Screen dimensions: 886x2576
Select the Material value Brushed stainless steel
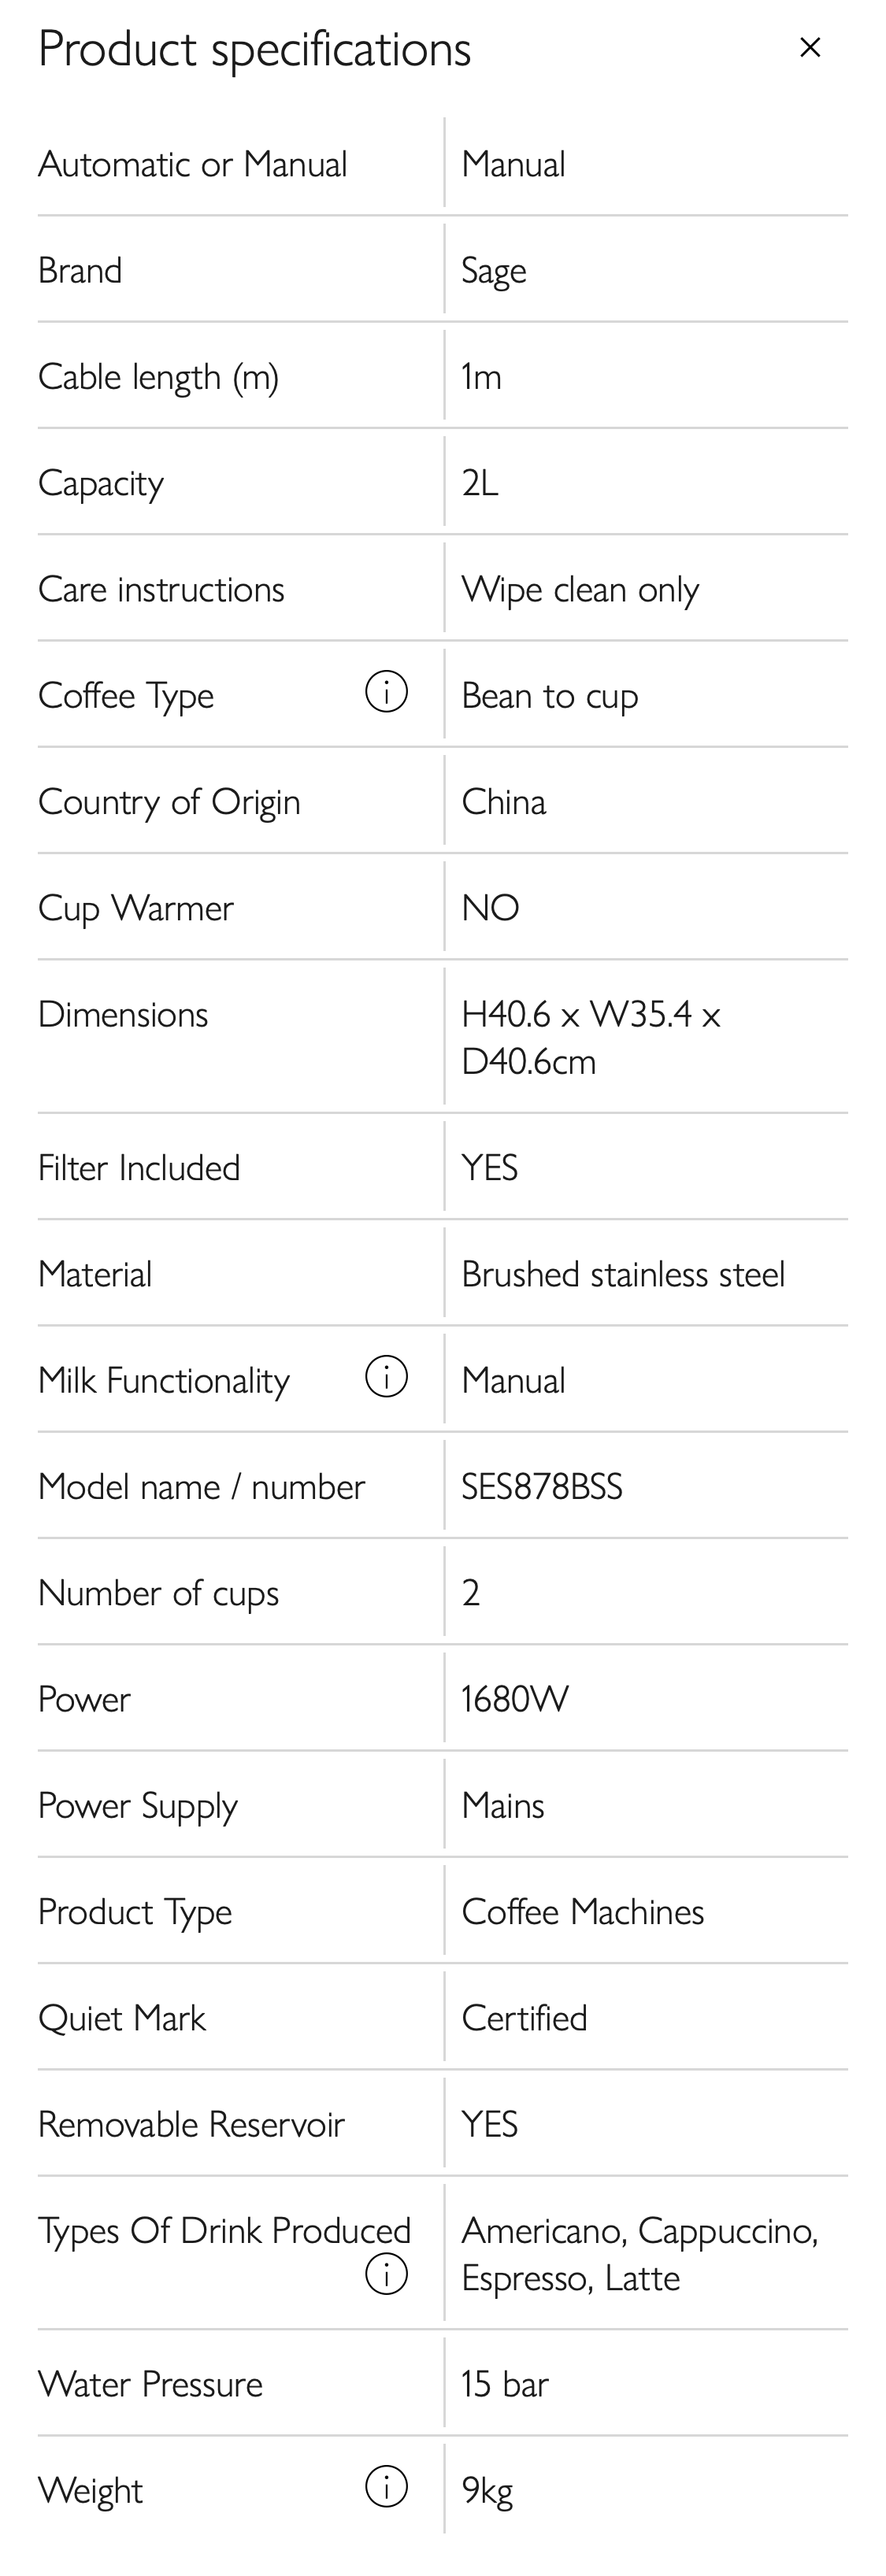click(x=624, y=1273)
